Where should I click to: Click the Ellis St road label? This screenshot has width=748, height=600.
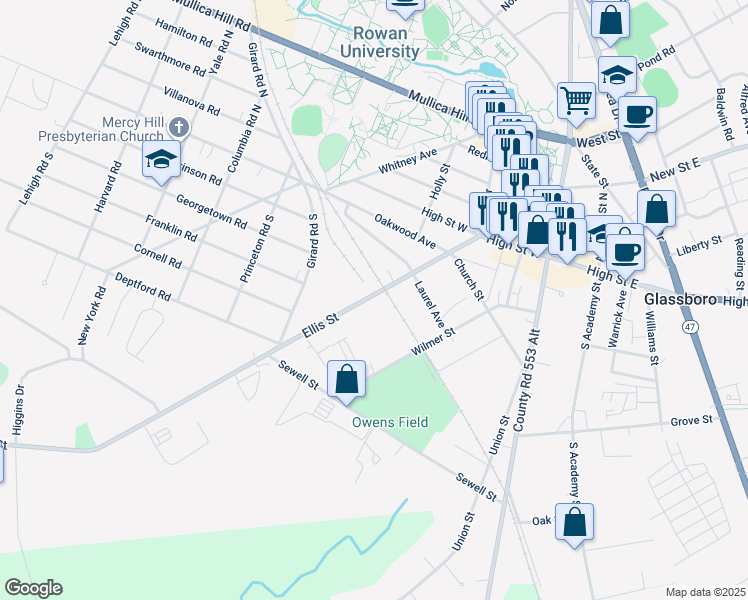click(x=322, y=325)
